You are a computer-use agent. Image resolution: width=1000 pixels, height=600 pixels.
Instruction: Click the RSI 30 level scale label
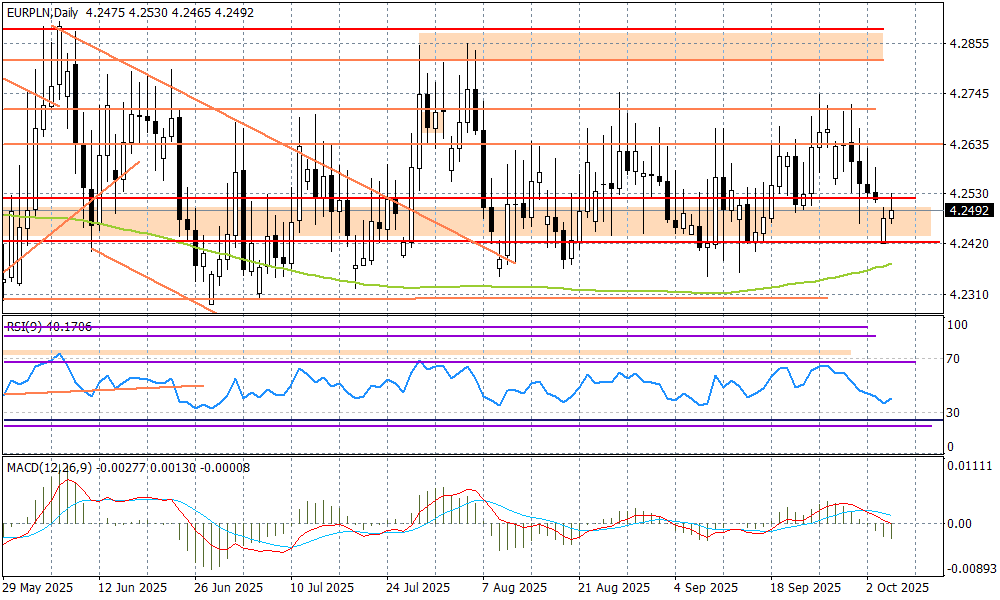(956, 412)
